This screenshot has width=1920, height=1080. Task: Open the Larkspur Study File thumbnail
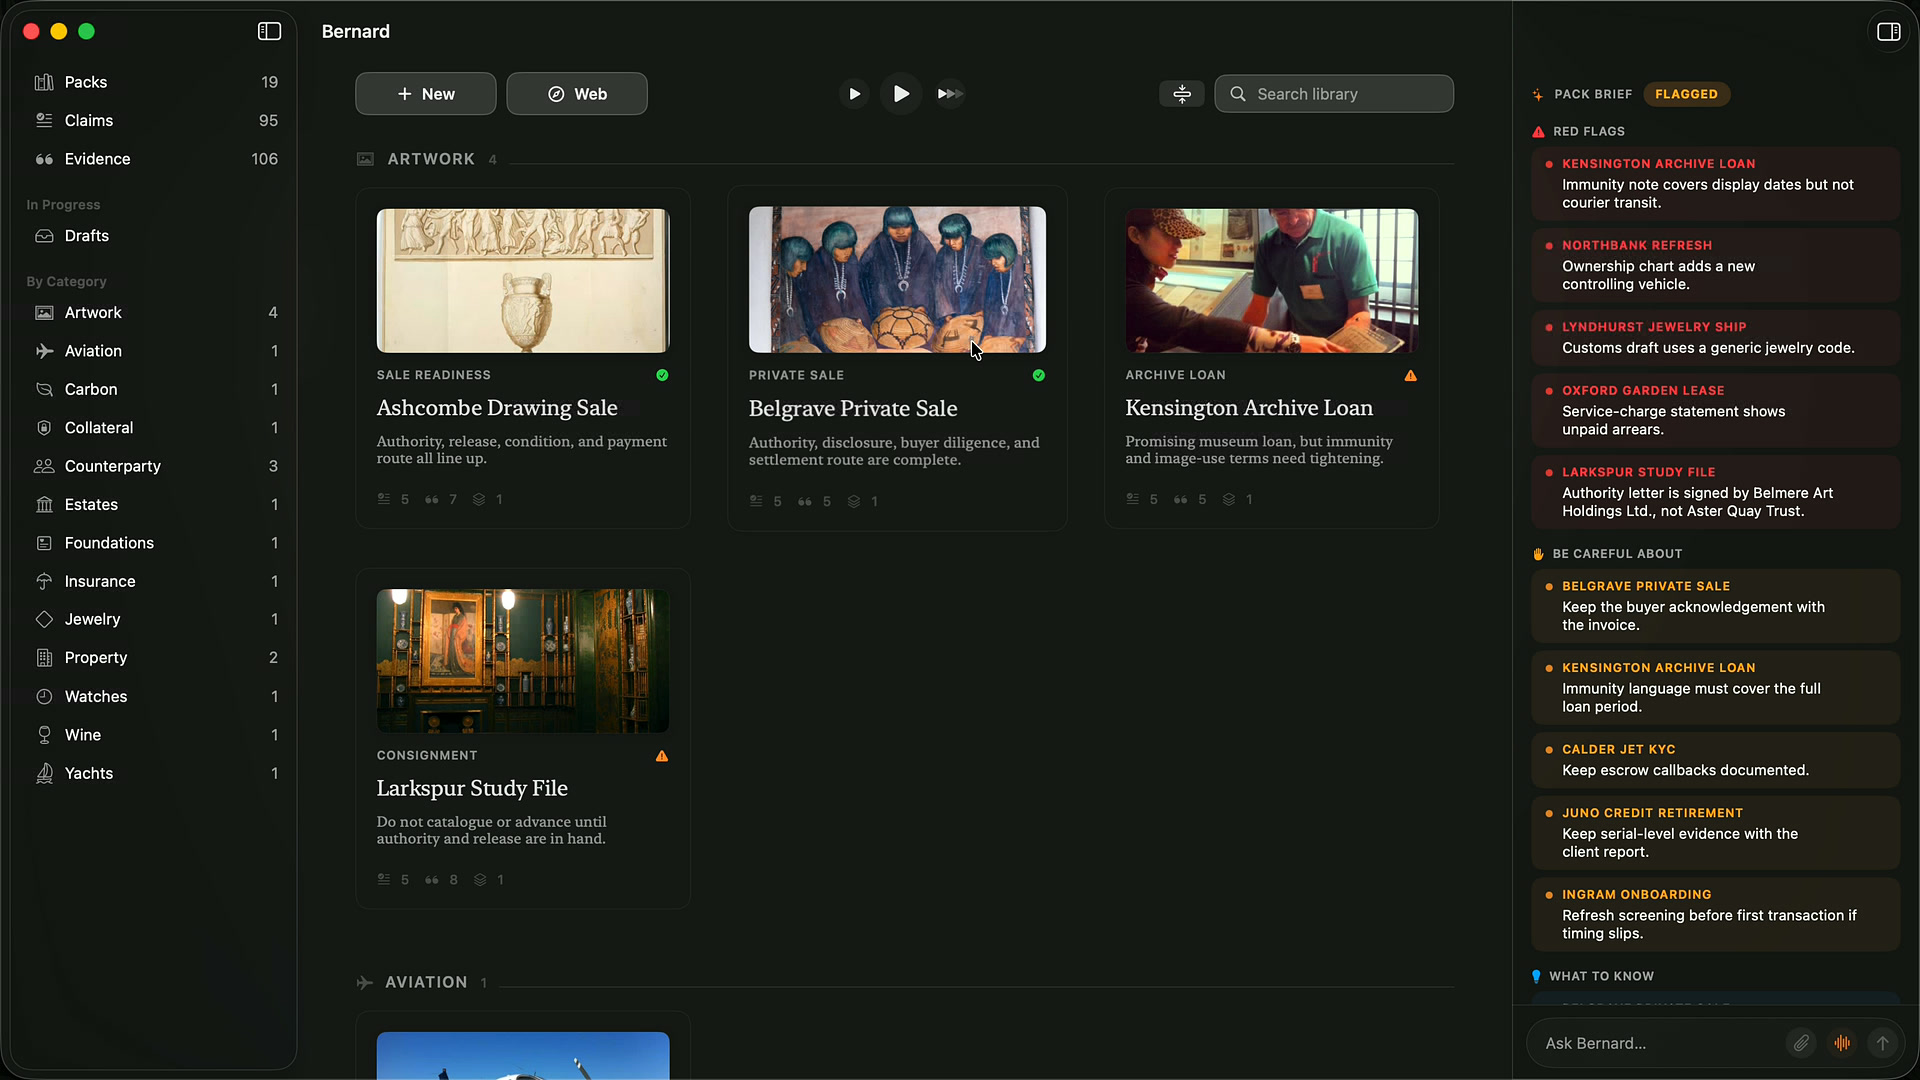(523, 661)
